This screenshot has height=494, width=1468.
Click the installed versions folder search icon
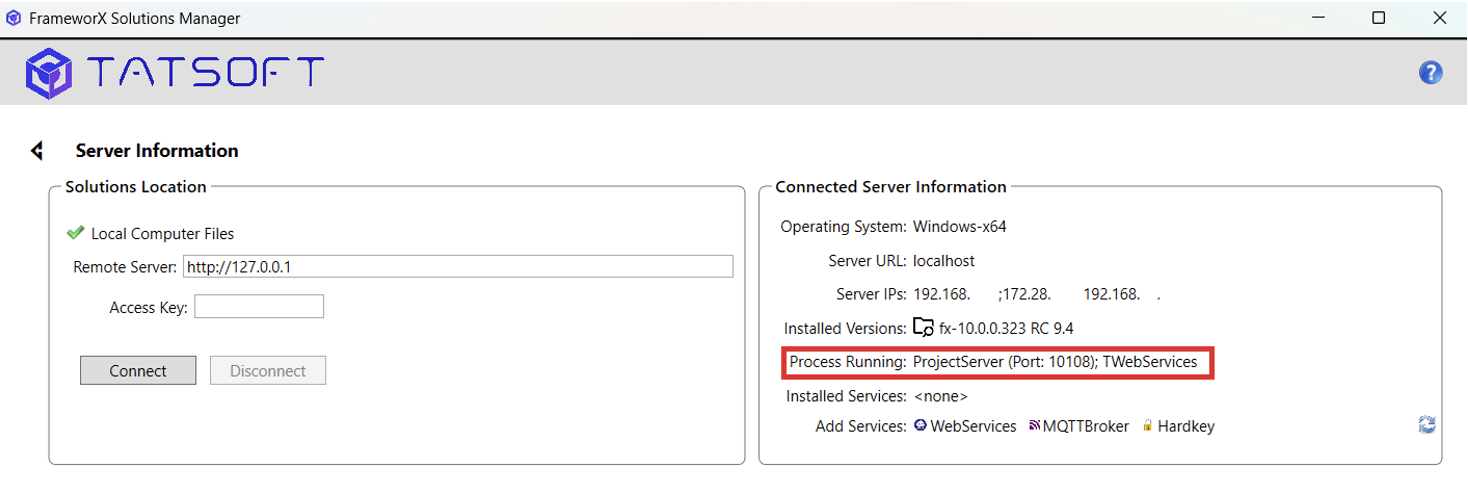click(x=924, y=327)
